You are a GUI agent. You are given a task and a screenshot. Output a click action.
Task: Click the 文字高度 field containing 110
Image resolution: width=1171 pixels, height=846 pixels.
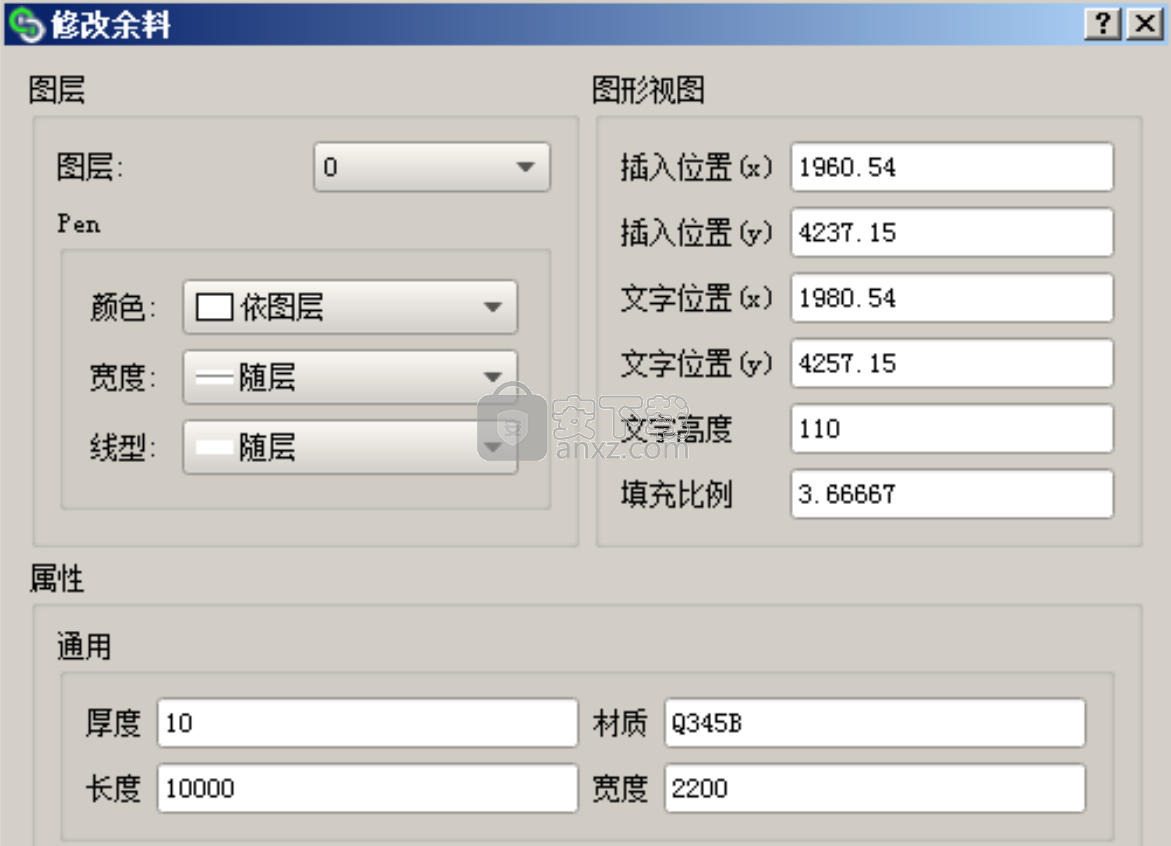(951, 429)
